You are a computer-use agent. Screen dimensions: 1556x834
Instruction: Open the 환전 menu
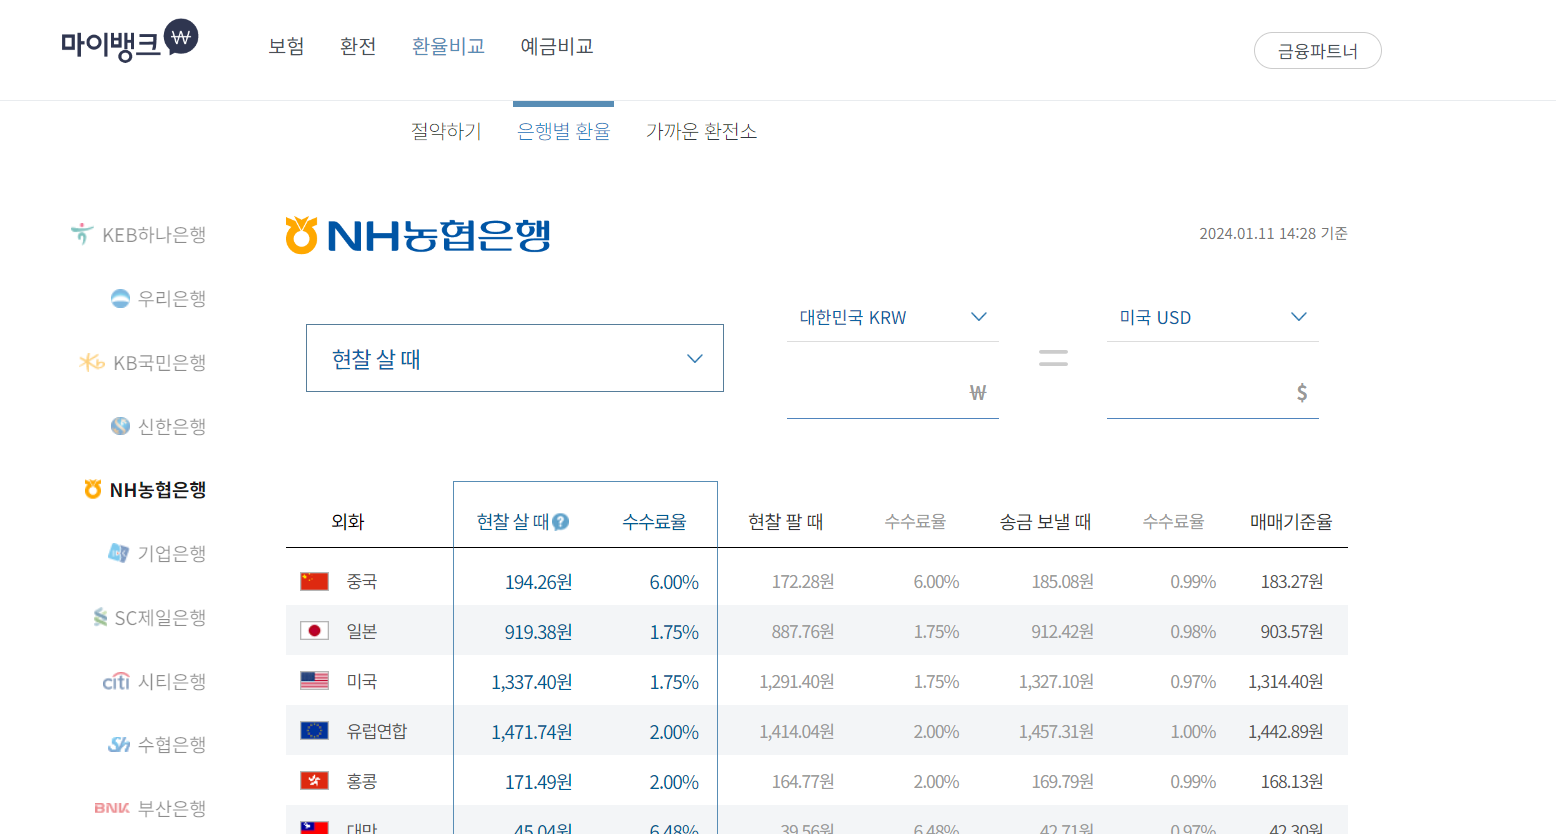(x=358, y=47)
